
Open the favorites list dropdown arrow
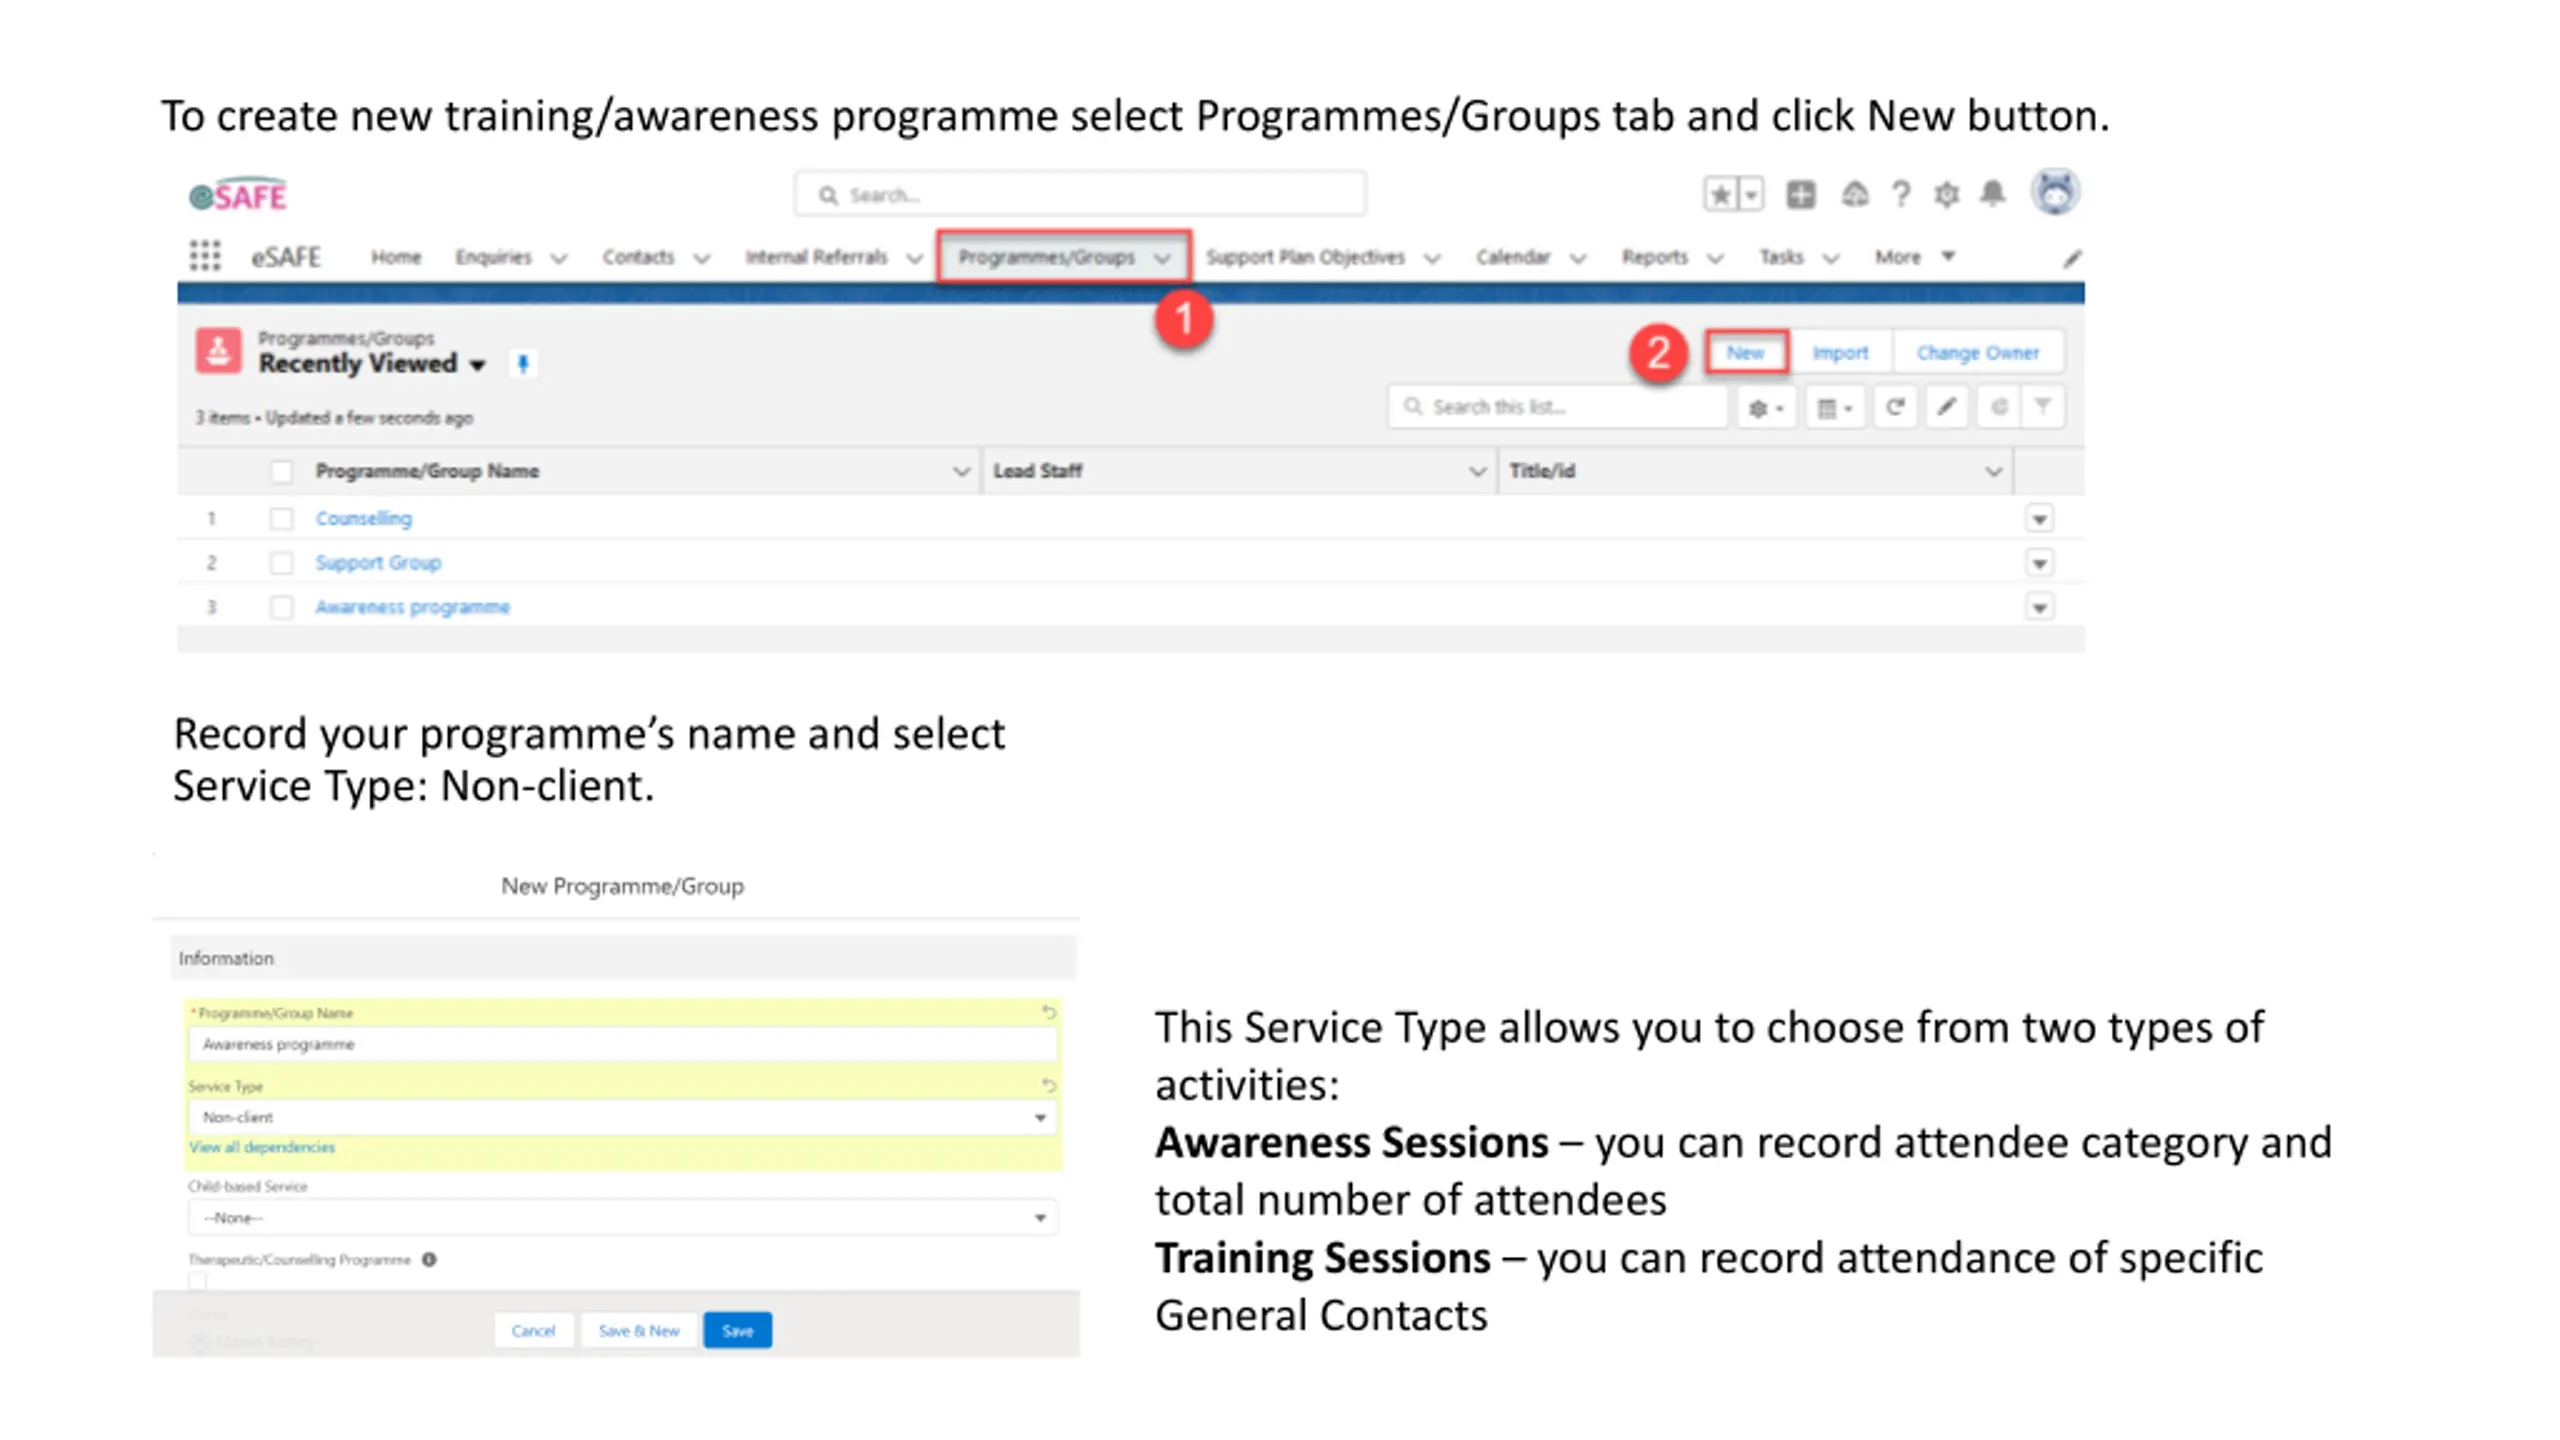pos(1751,194)
